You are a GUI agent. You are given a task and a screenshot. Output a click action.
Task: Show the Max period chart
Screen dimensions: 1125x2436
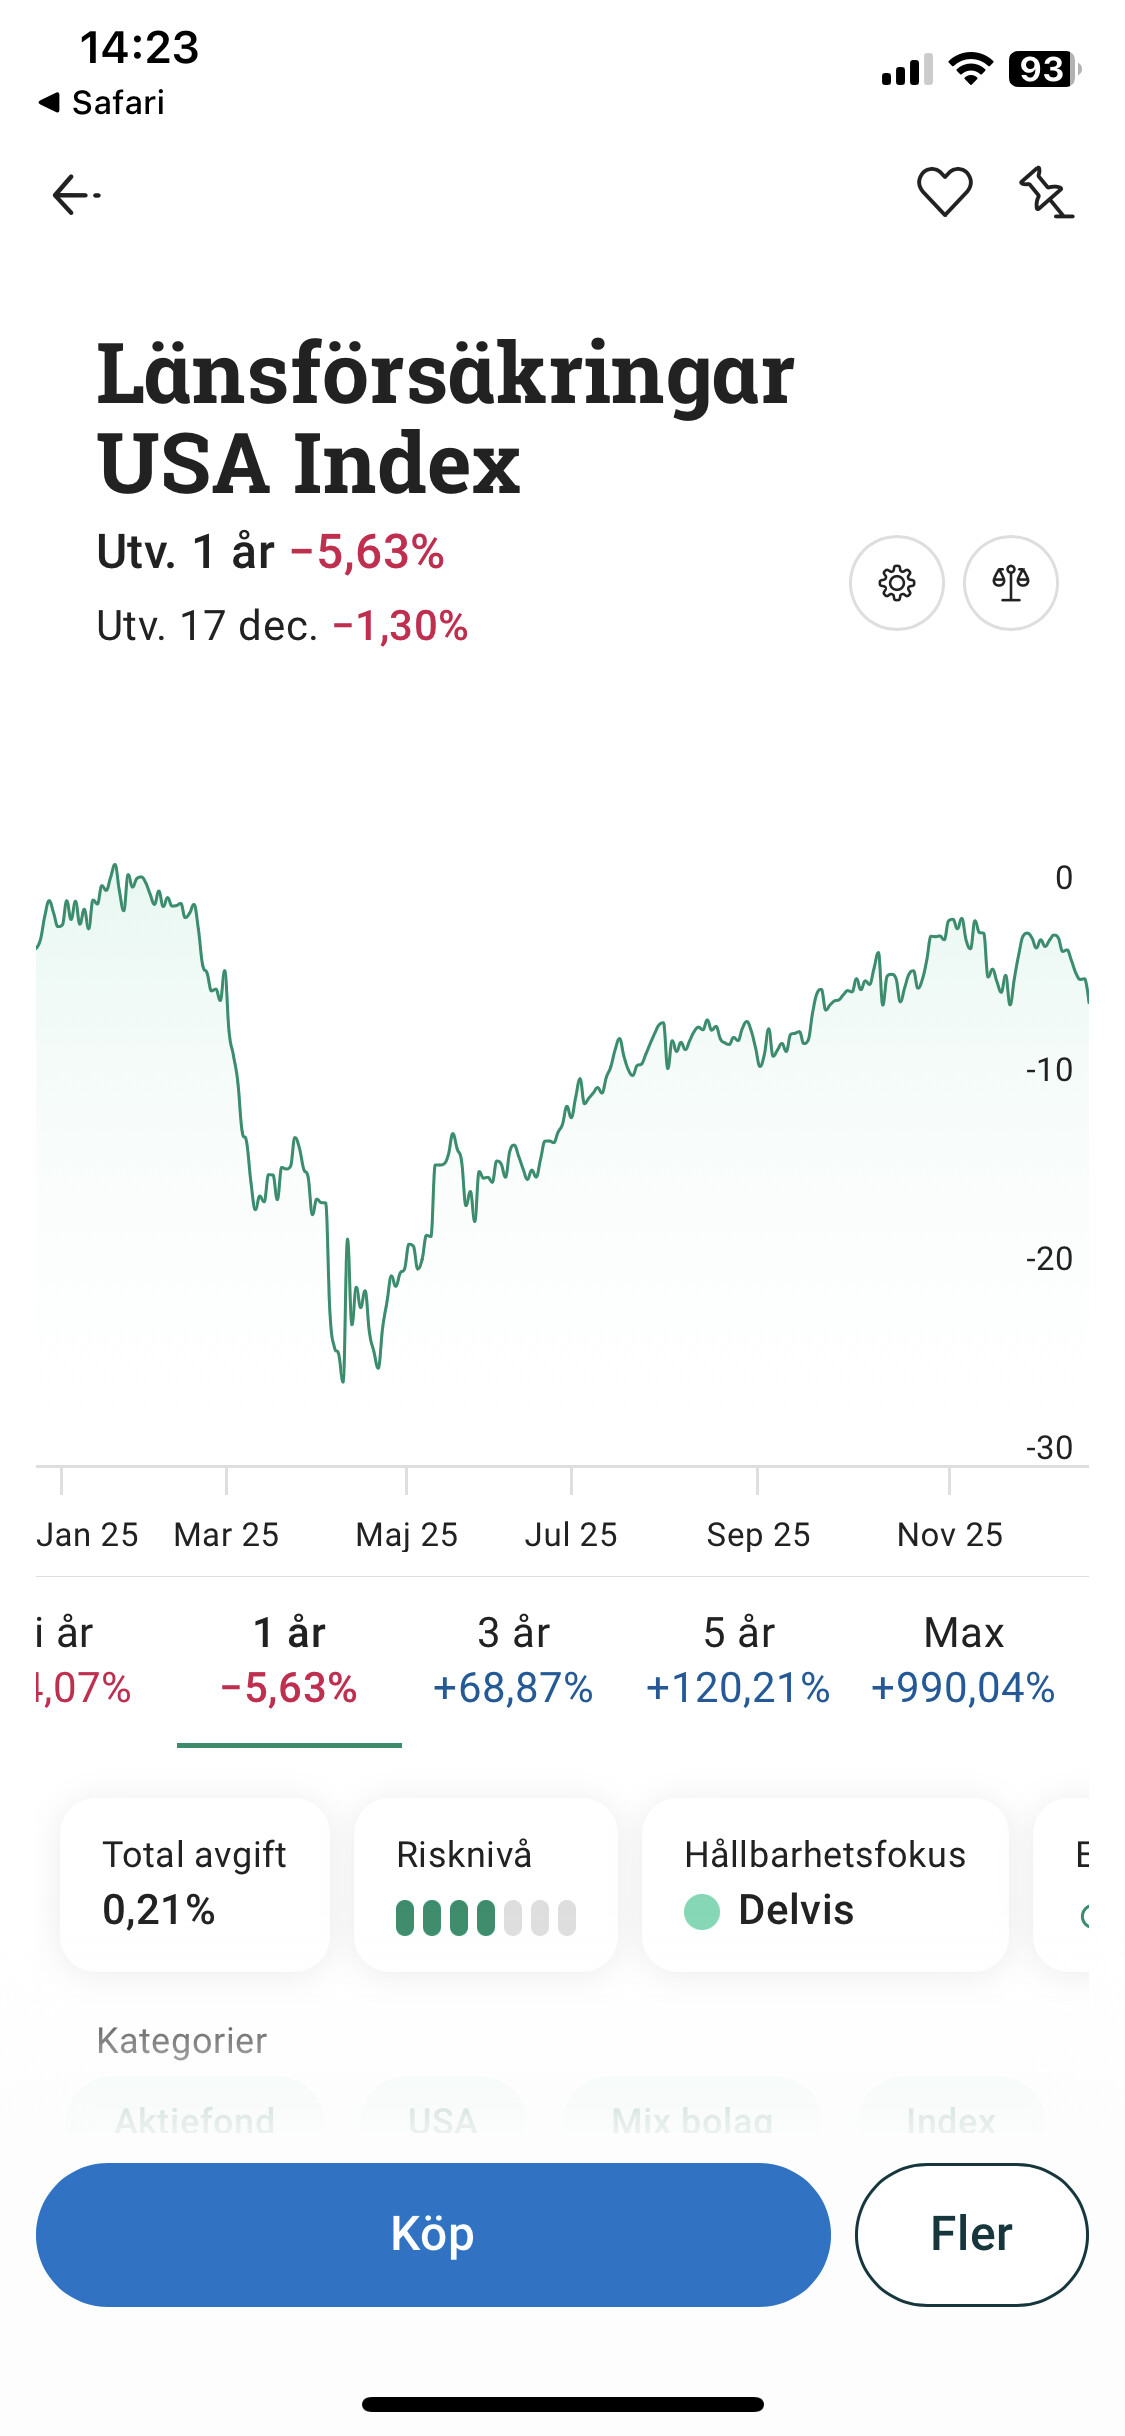pos(963,1660)
